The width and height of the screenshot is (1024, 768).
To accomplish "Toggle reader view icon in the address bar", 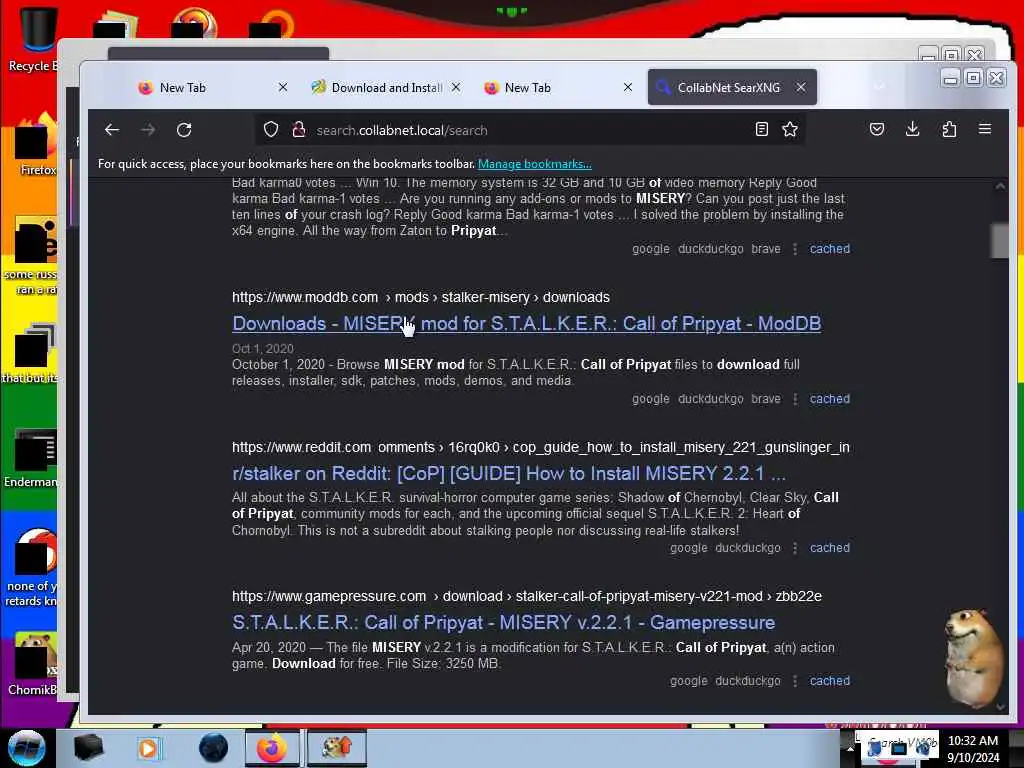I will 761,129.
